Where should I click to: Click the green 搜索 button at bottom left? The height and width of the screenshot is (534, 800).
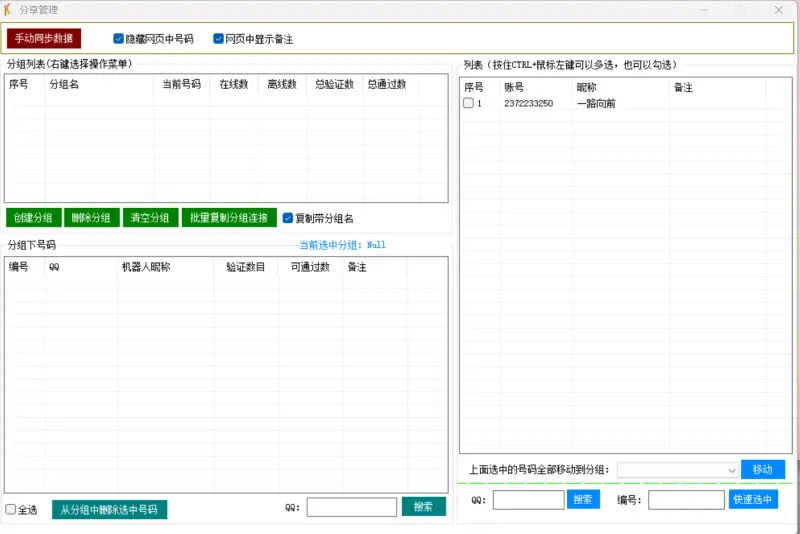(x=423, y=507)
